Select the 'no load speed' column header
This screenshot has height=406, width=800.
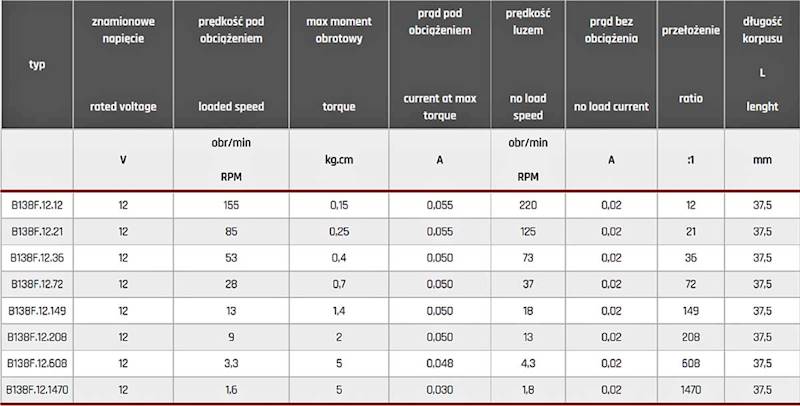528,64
